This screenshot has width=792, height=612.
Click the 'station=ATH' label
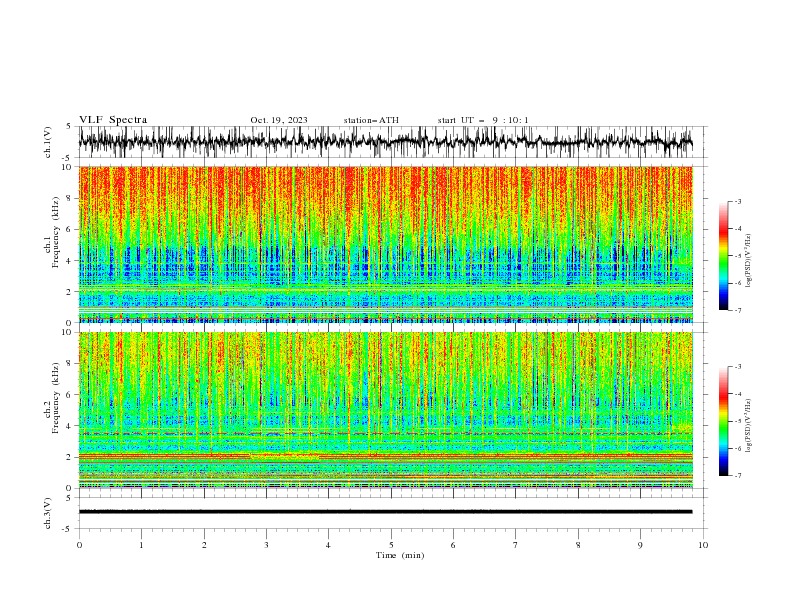(x=371, y=120)
